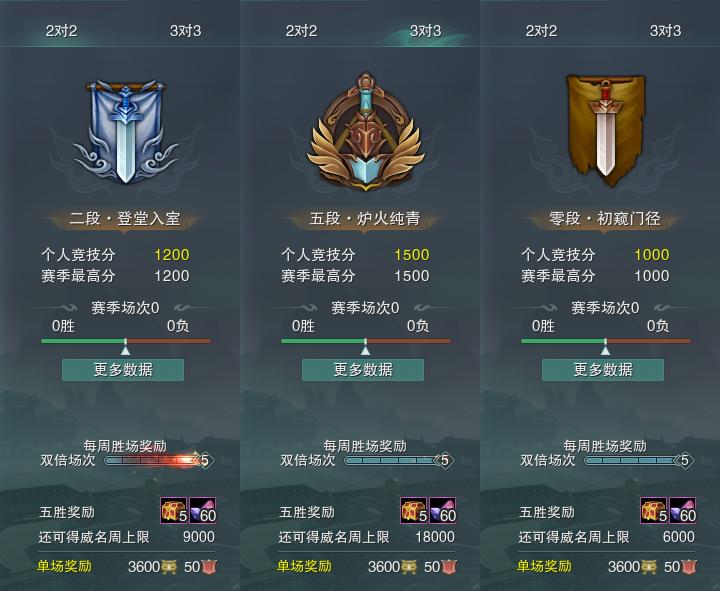Click the blue banner sword rank emblem

pyautogui.click(x=125, y=132)
